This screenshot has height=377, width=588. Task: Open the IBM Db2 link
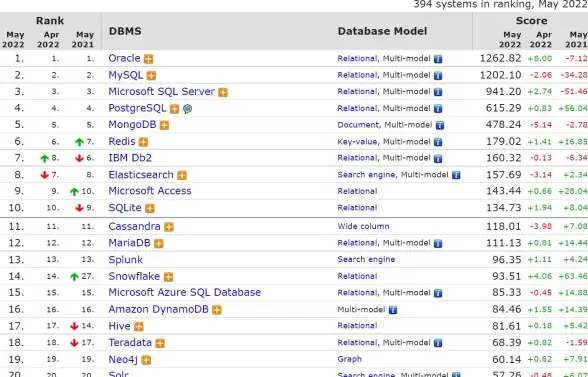(130, 158)
